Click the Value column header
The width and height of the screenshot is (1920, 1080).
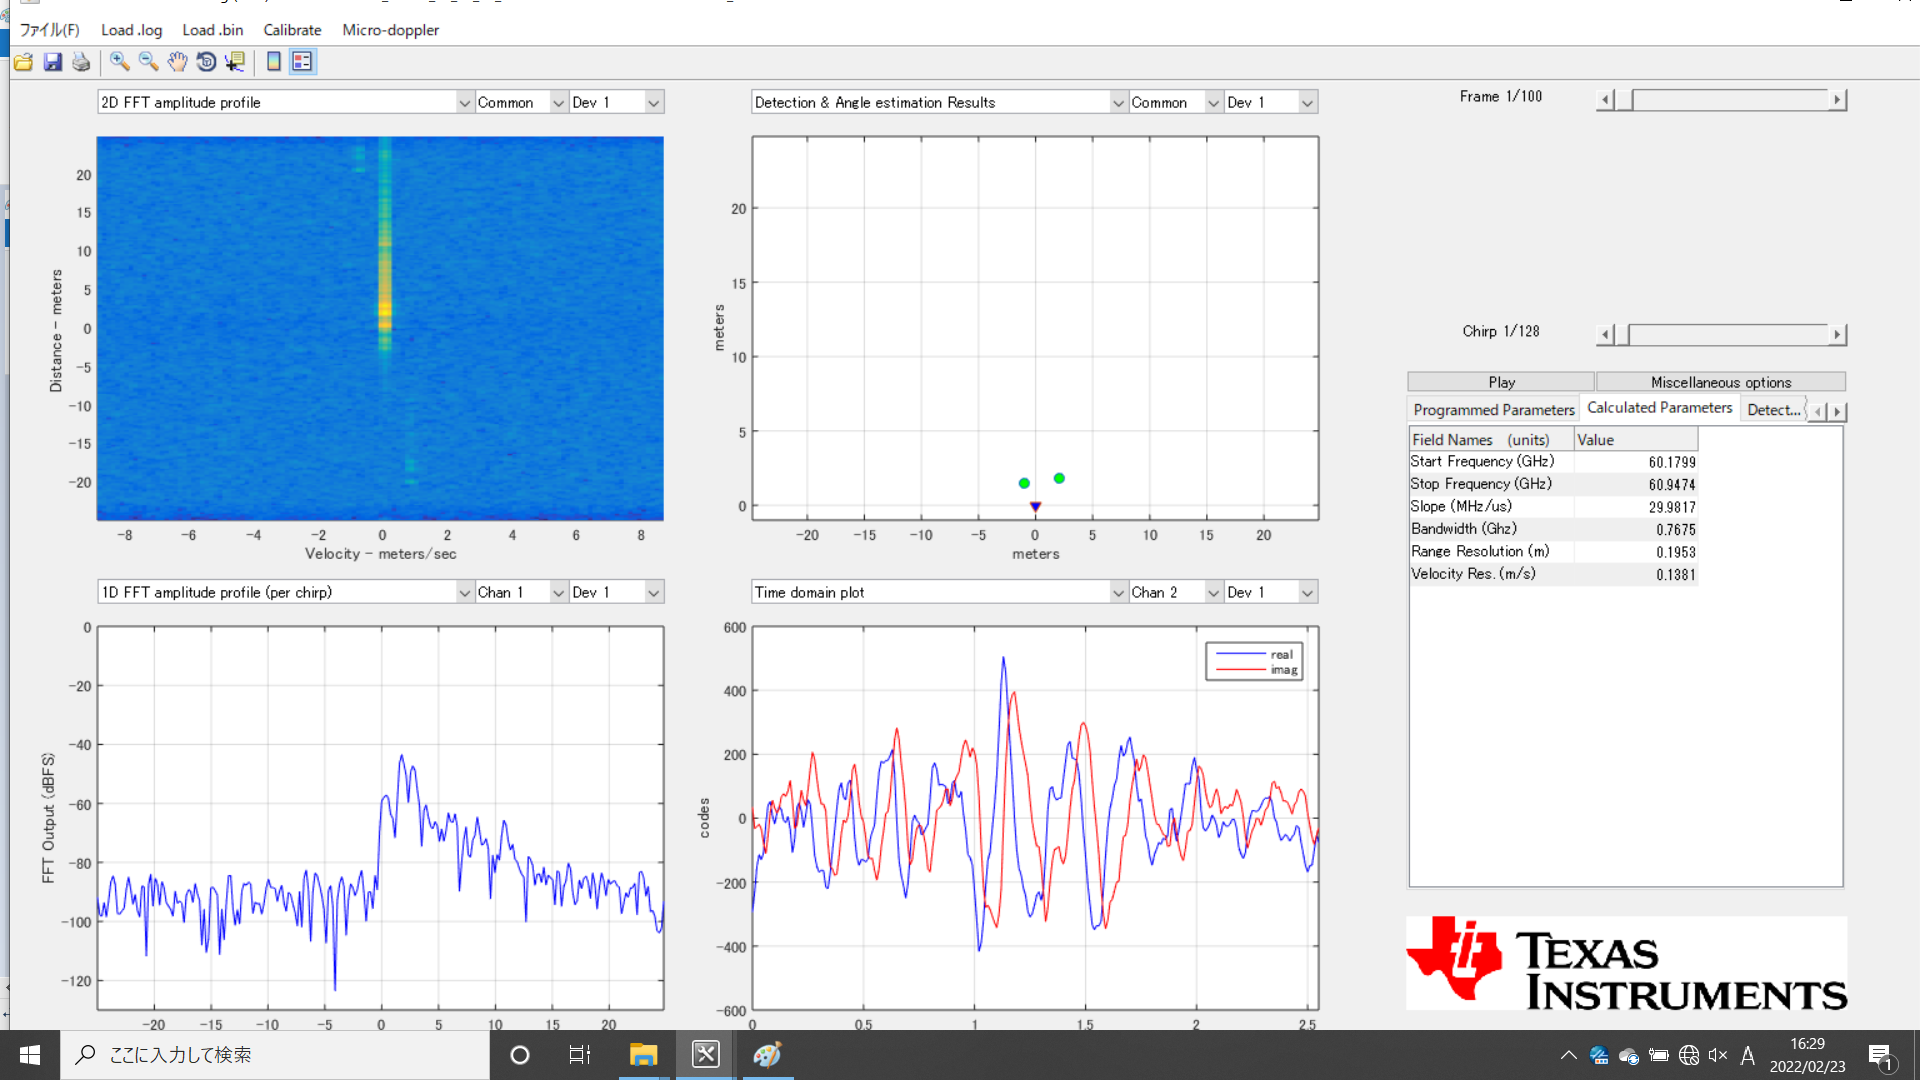tap(1636, 439)
